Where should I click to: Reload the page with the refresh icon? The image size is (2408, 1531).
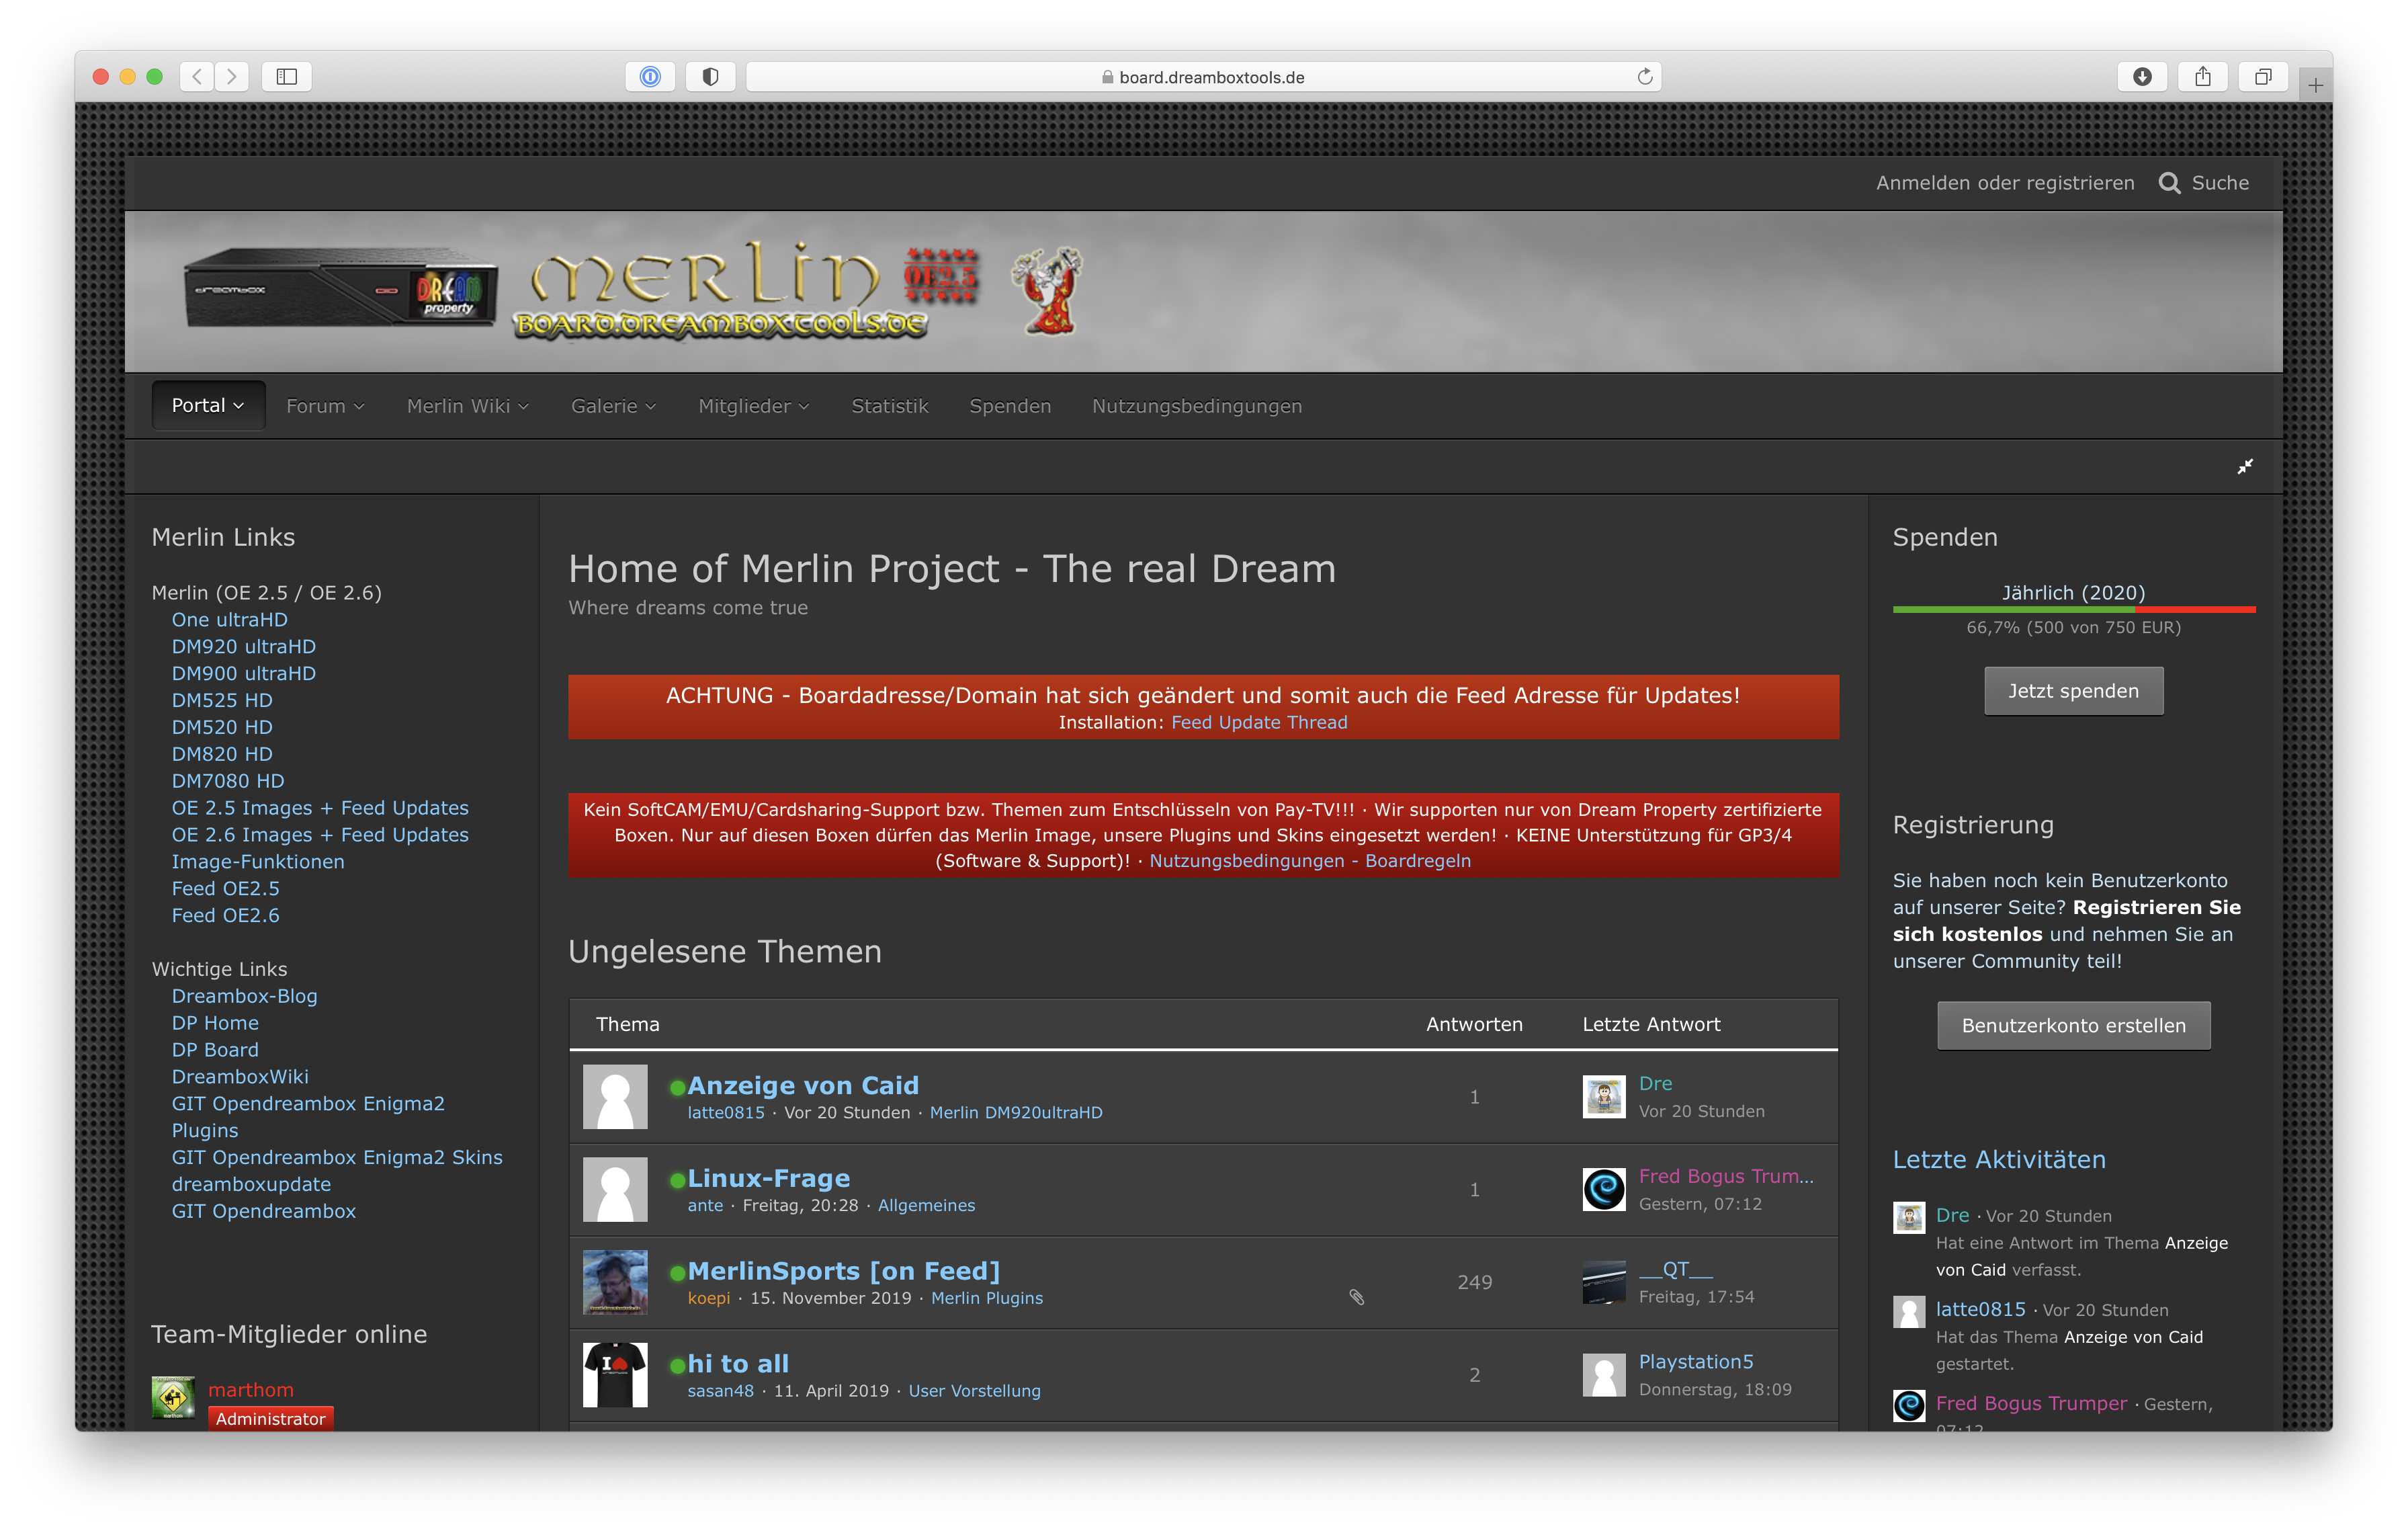tap(1644, 76)
